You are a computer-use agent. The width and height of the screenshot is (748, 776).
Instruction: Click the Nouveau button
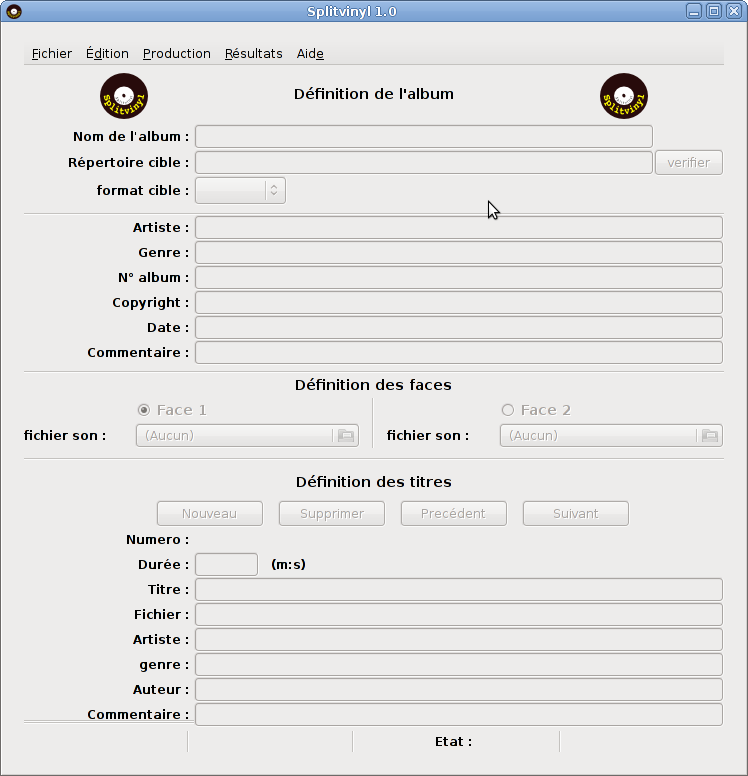coord(209,513)
